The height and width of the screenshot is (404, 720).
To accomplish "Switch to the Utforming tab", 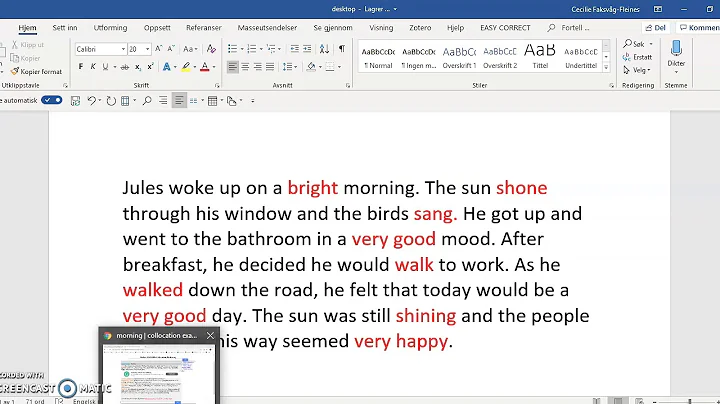I will click(110, 28).
